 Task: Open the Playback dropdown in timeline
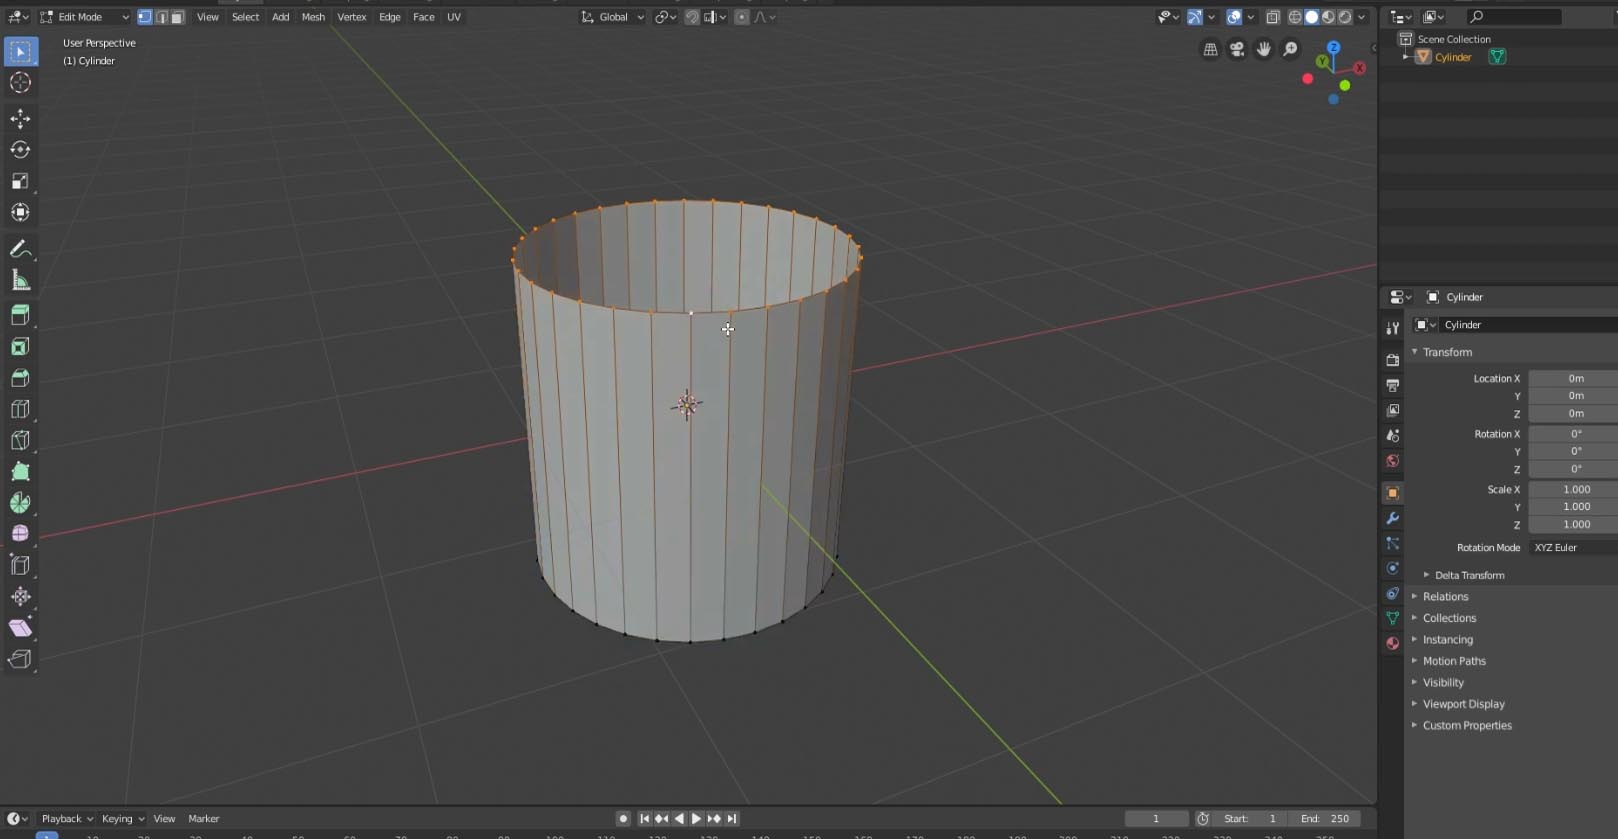(67, 819)
